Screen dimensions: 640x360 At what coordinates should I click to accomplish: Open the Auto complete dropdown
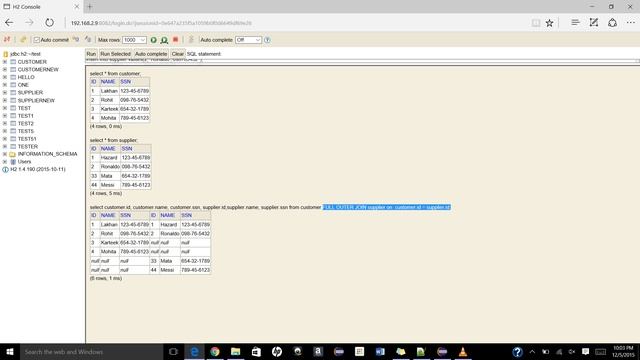coord(248,40)
